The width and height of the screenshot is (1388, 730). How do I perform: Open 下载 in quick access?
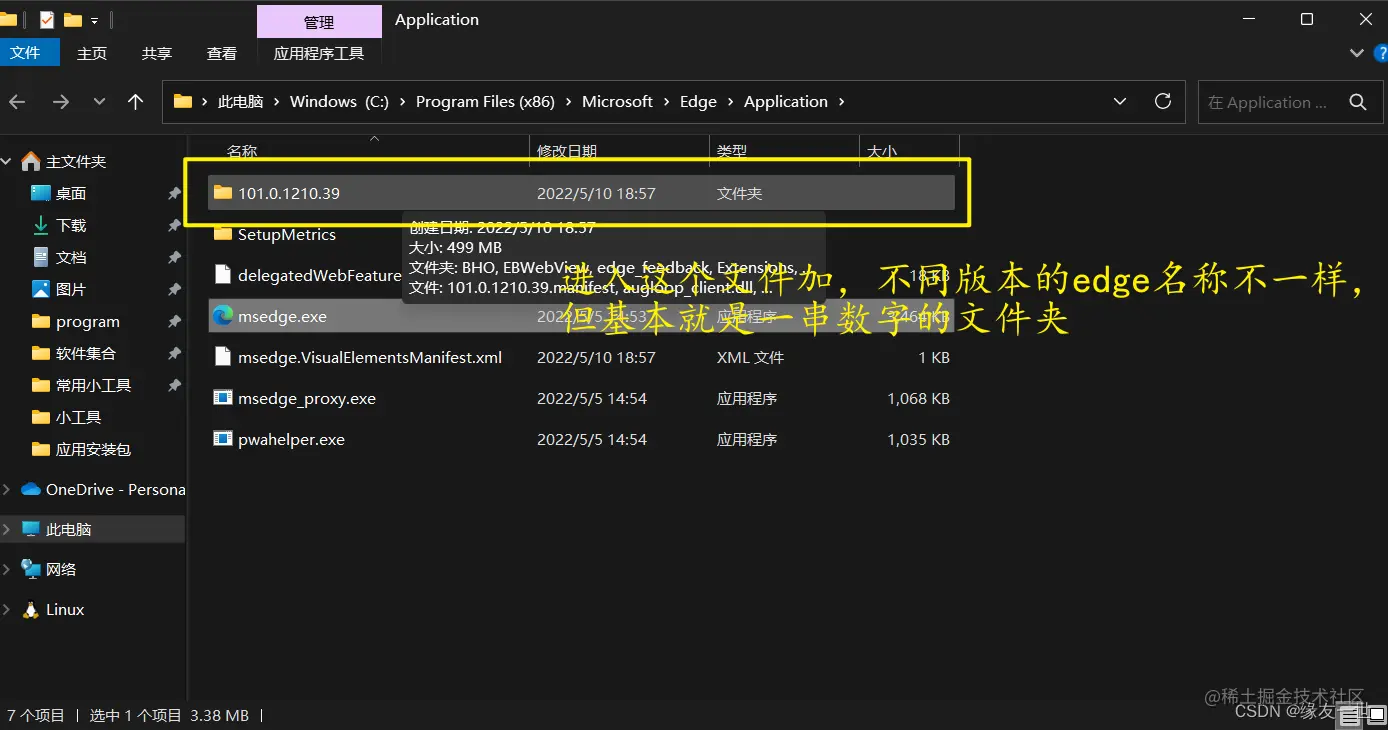click(x=71, y=225)
